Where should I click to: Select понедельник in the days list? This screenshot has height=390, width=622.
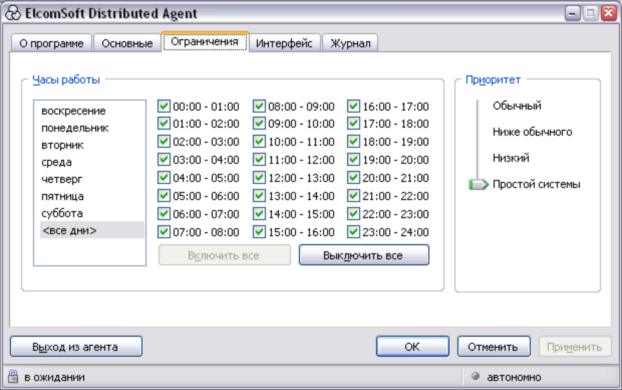tap(75, 128)
